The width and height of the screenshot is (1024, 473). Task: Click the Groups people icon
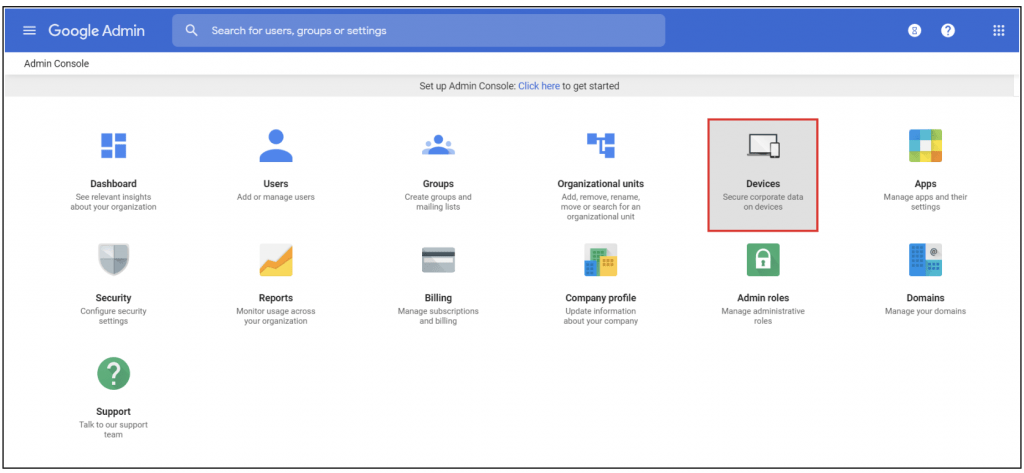pyautogui.click(x=438, y=144)
